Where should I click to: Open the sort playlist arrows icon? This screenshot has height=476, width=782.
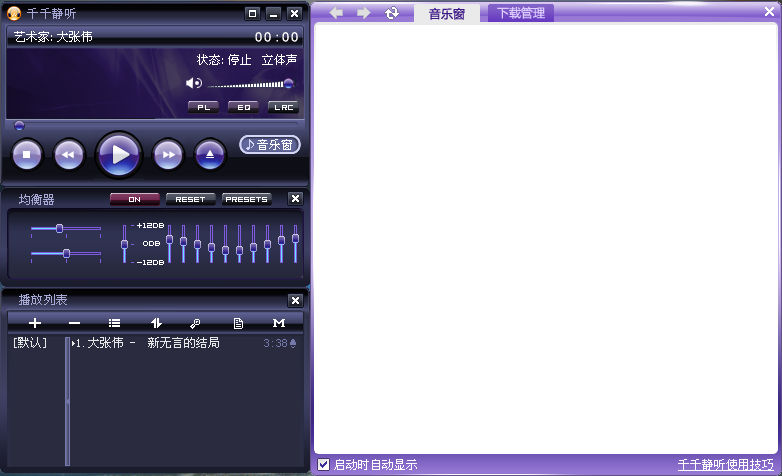(156, 323)
